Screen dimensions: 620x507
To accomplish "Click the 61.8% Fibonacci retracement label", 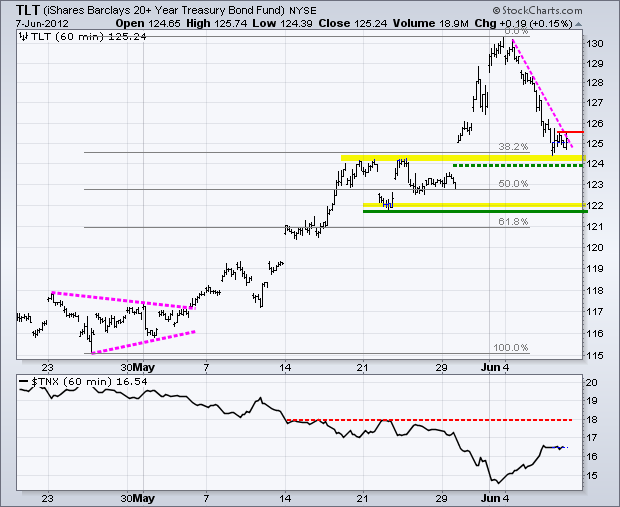I will [x=513, y=221].
